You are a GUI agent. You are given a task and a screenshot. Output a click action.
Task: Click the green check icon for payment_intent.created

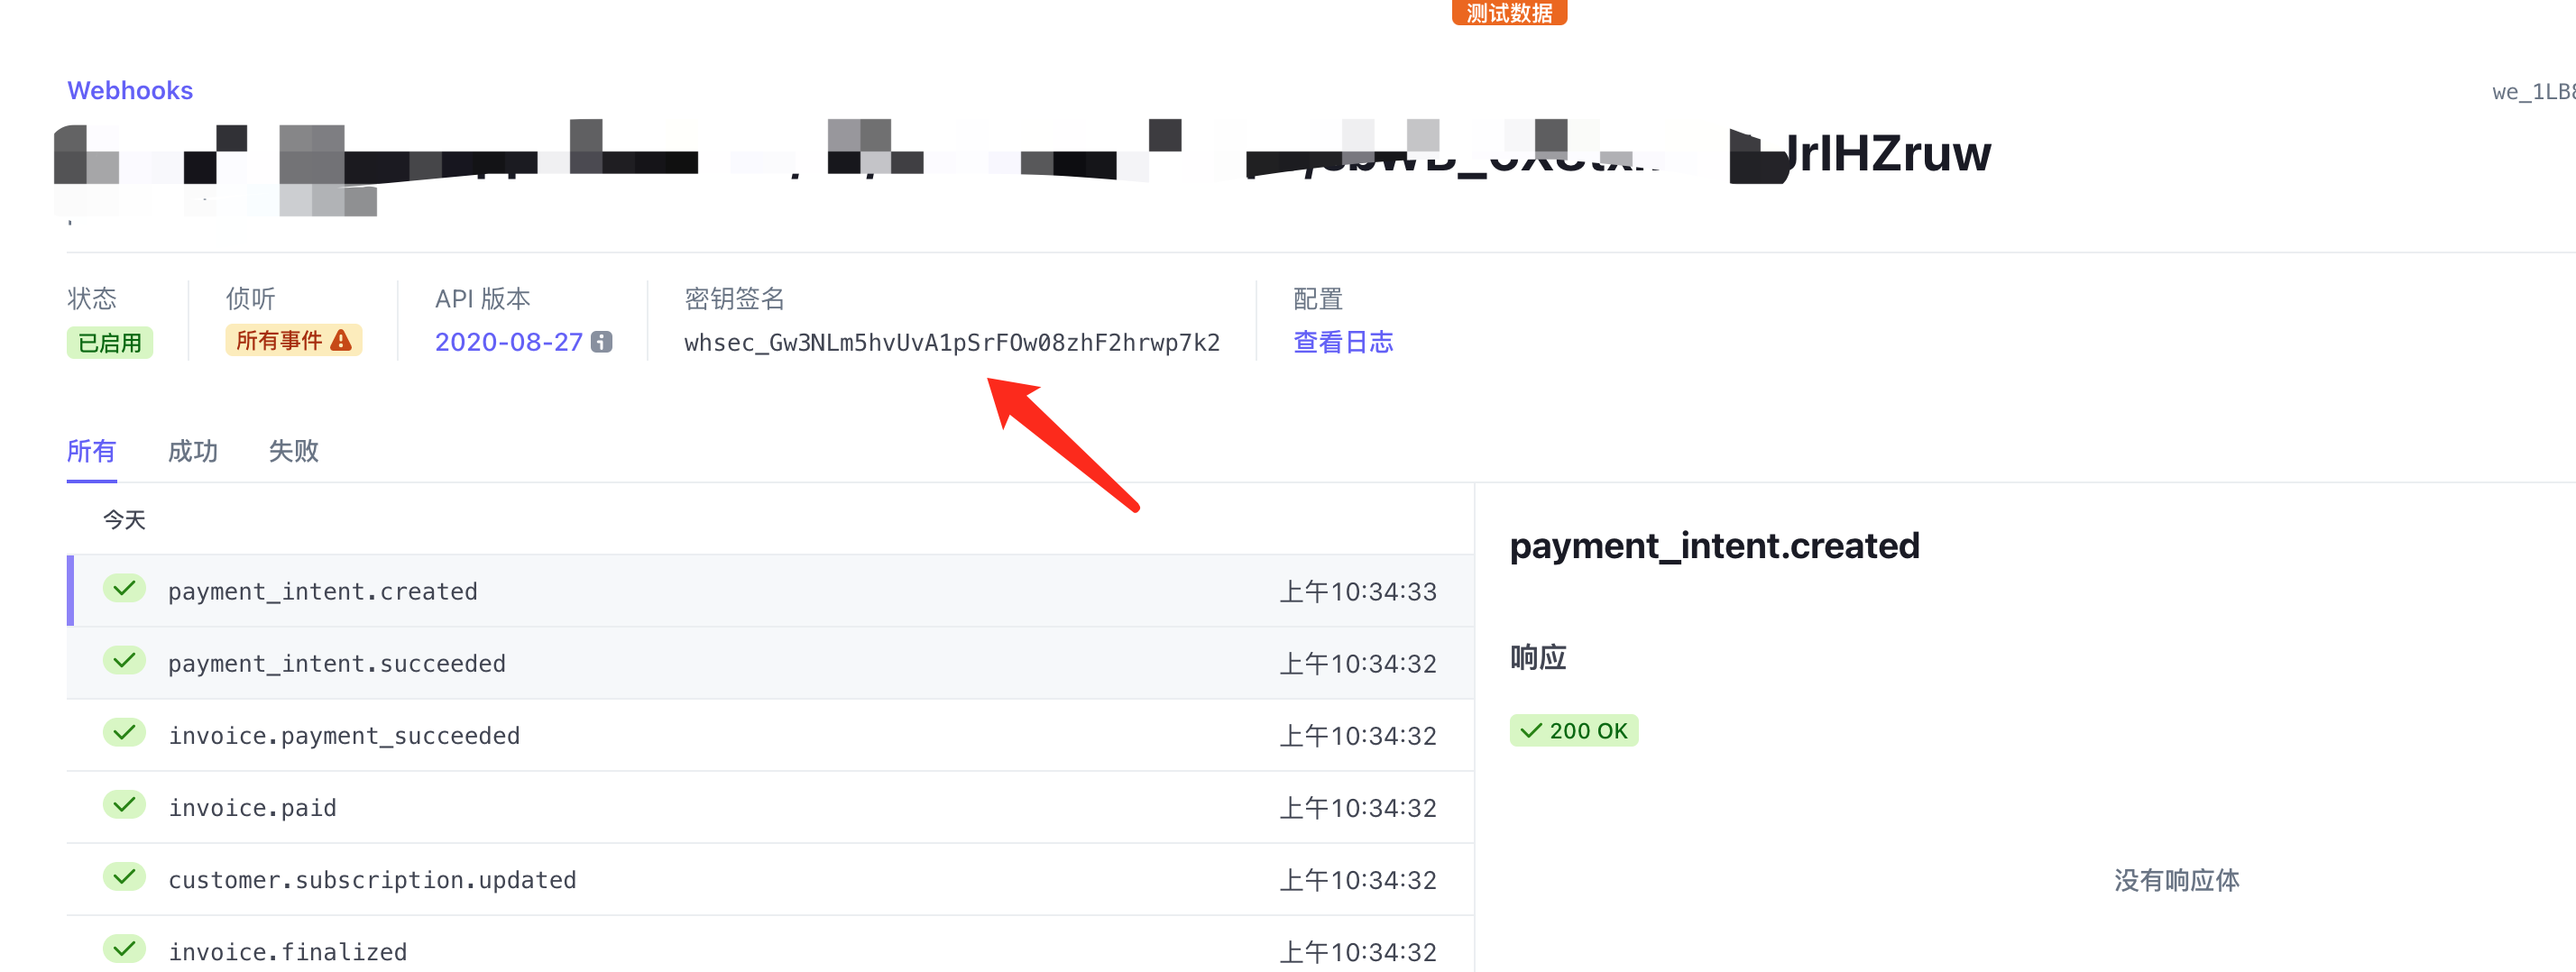124,589
